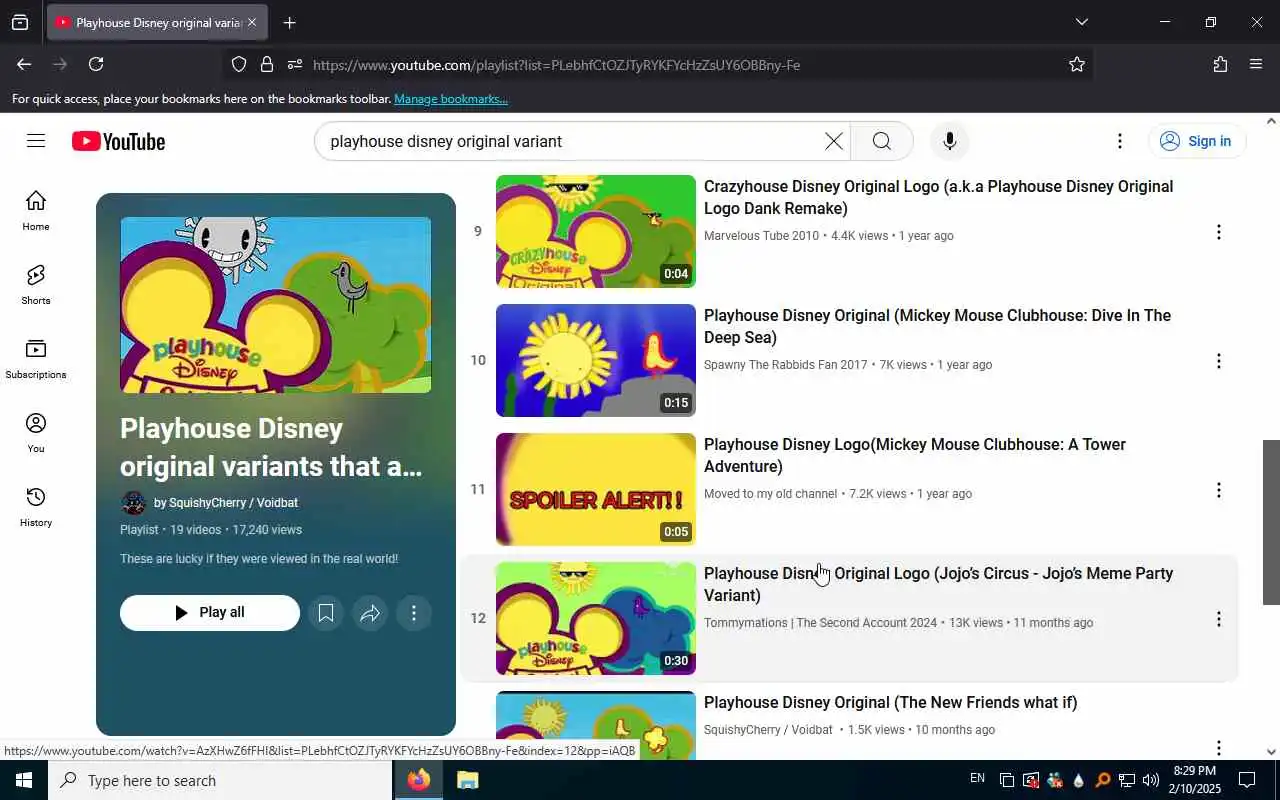Open the notification center
1280x800 pixels.
point(1247,780)
